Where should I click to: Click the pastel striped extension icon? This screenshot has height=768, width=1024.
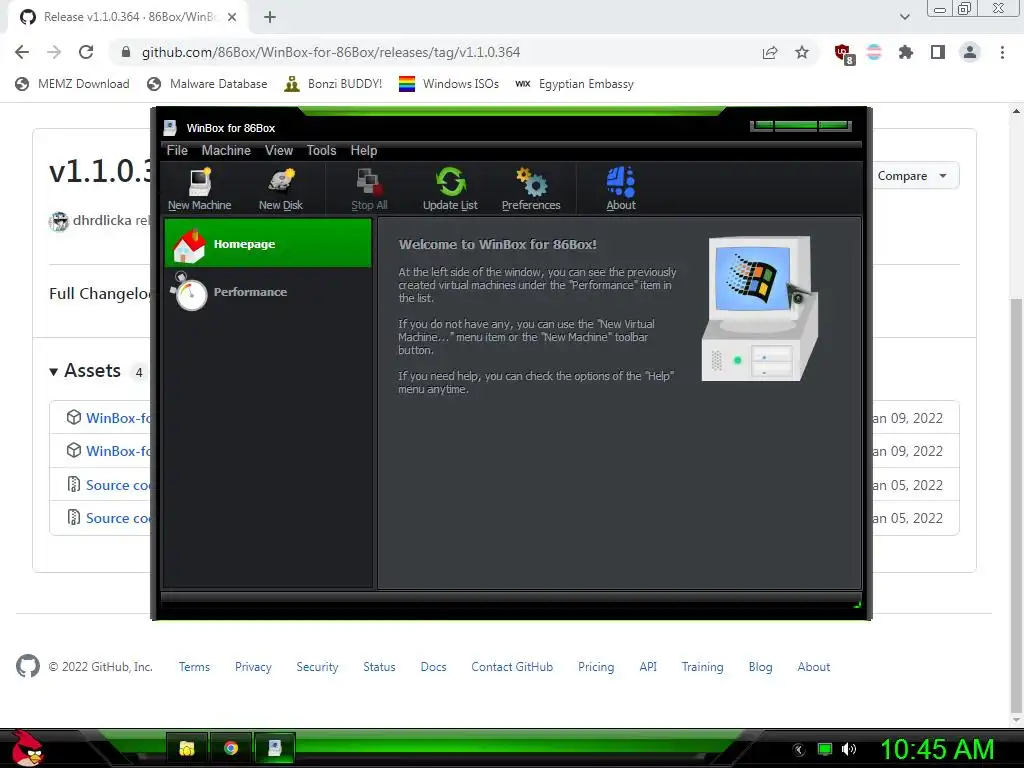tap(874, 52)
